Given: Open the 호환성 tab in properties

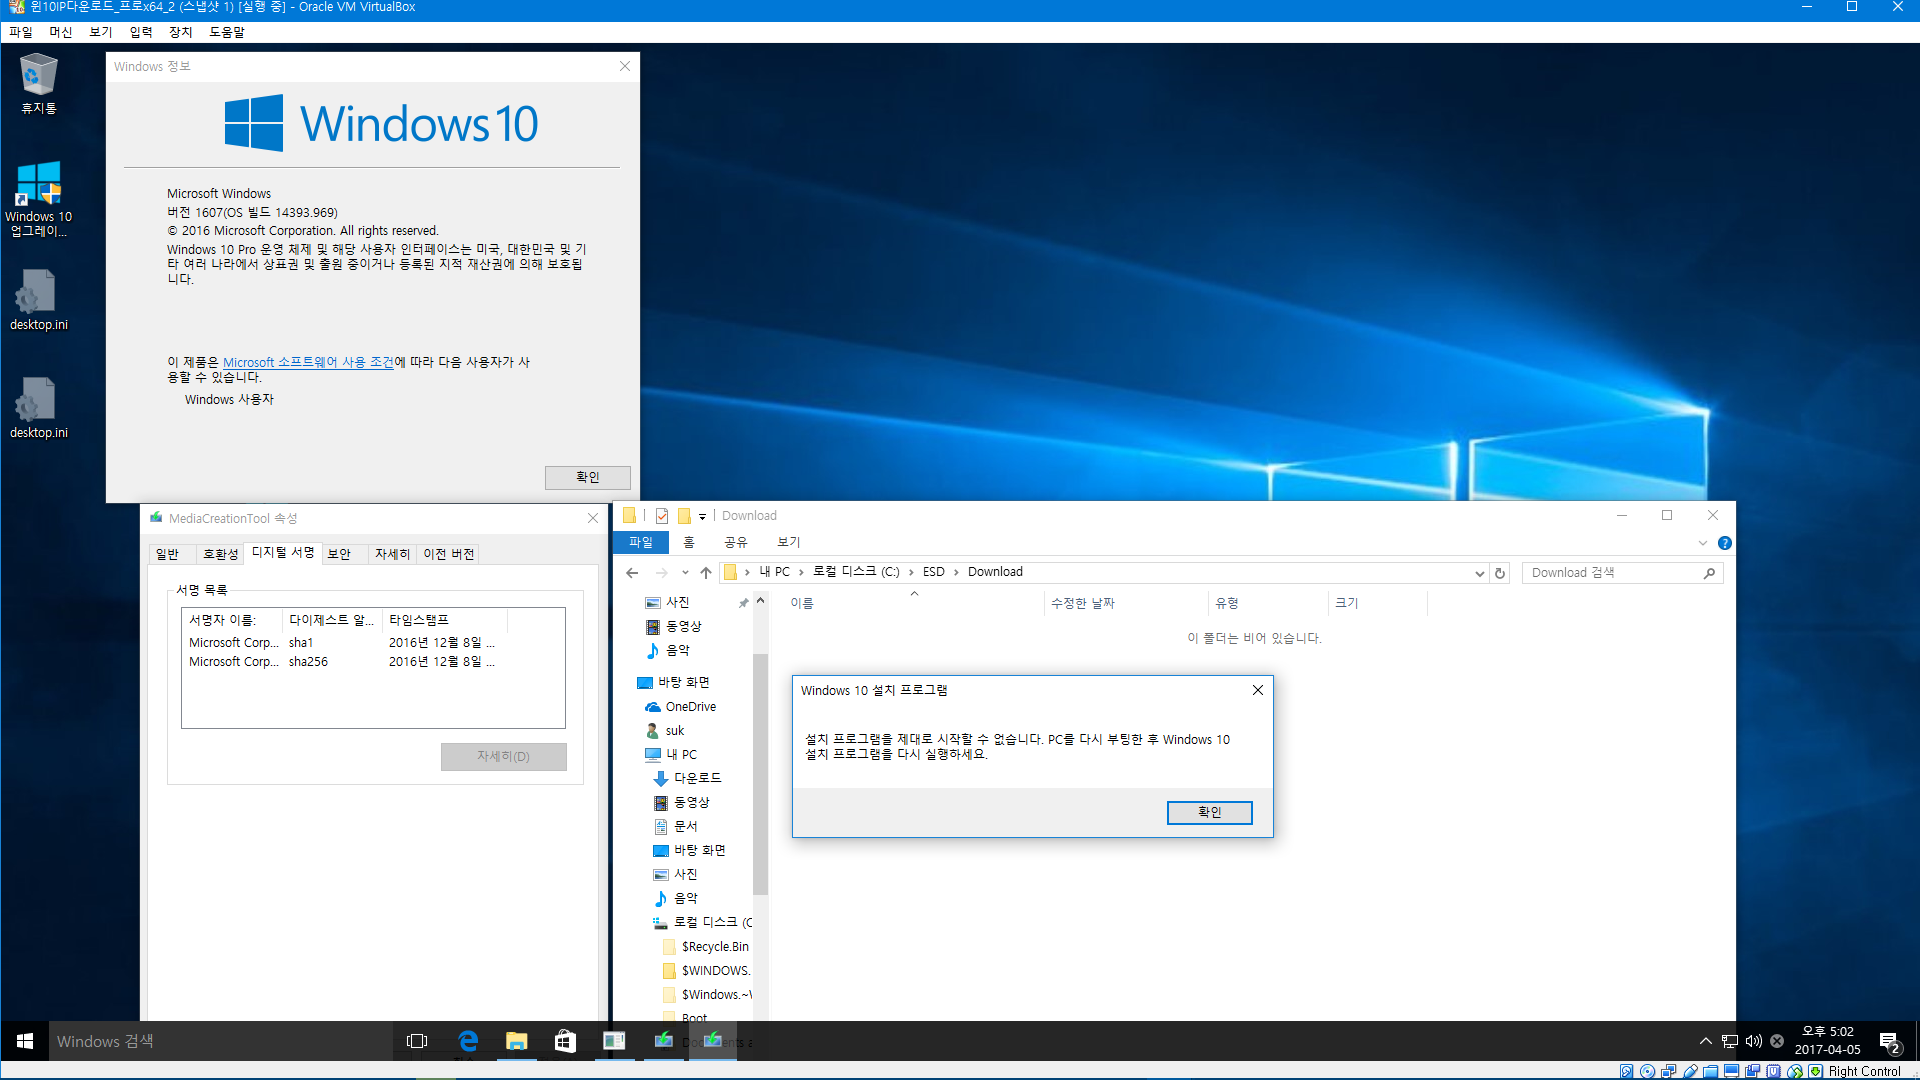Looking at the screenshot, I should click(x=221, y=554).
